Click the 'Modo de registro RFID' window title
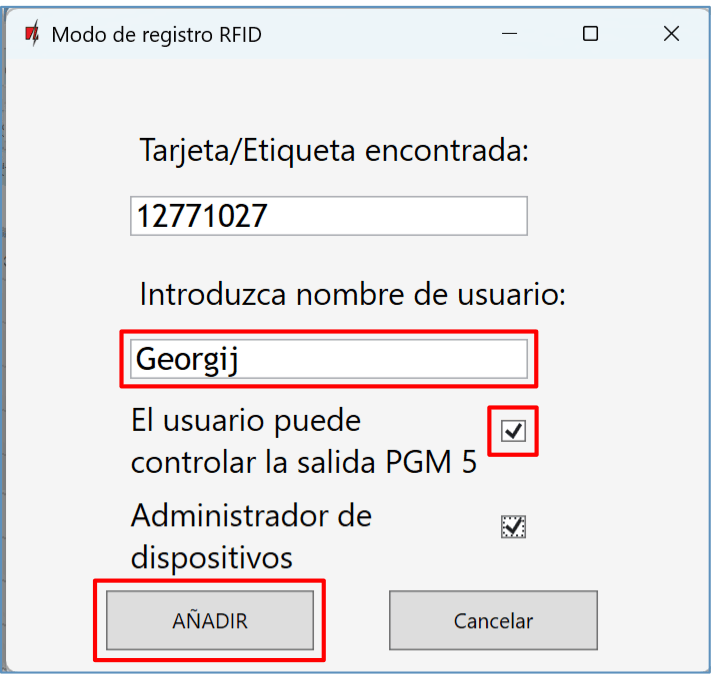 click(x=156, y=34)
